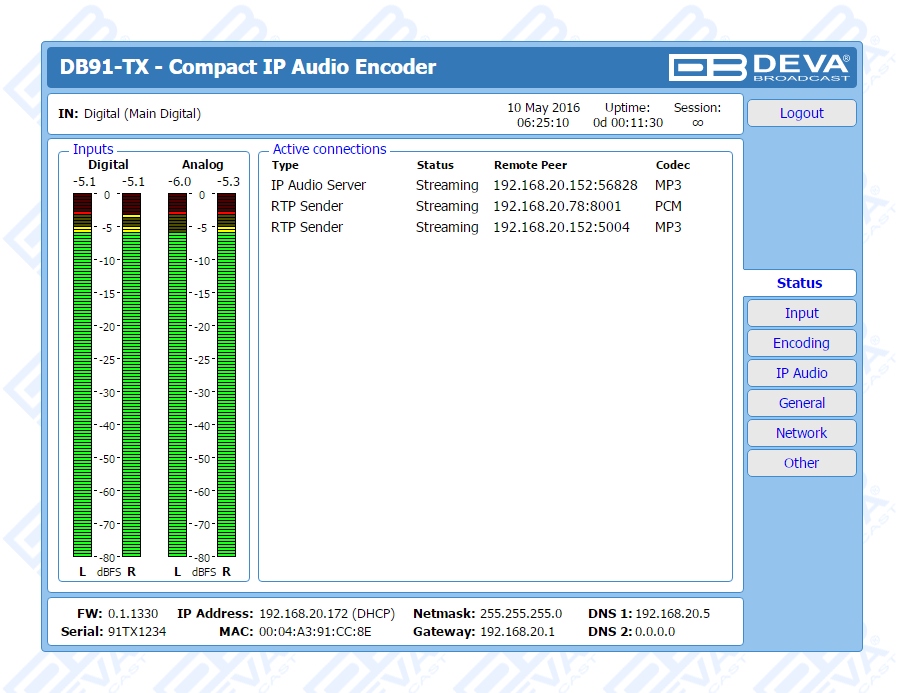This screenshot has width=904, height=693.
Task: Click the session infinity symbol
Action: pos(697,123)
